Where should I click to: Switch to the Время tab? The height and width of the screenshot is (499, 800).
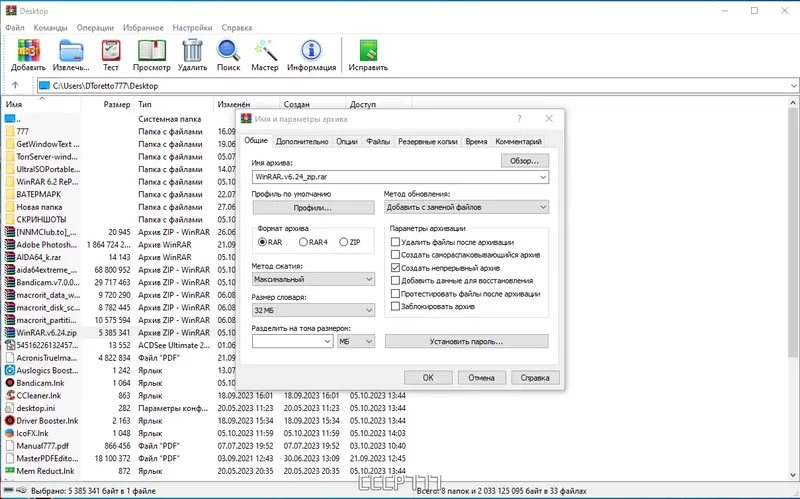[476, 142]
